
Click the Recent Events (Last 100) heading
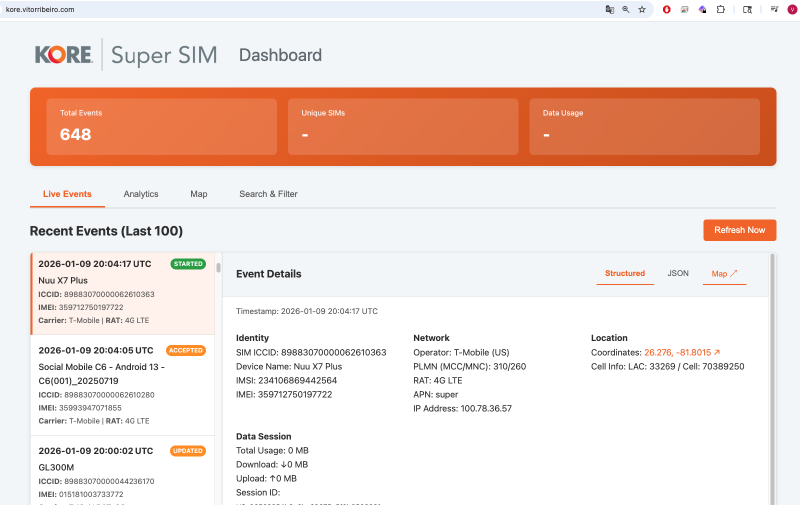click(x=106, y=231)
